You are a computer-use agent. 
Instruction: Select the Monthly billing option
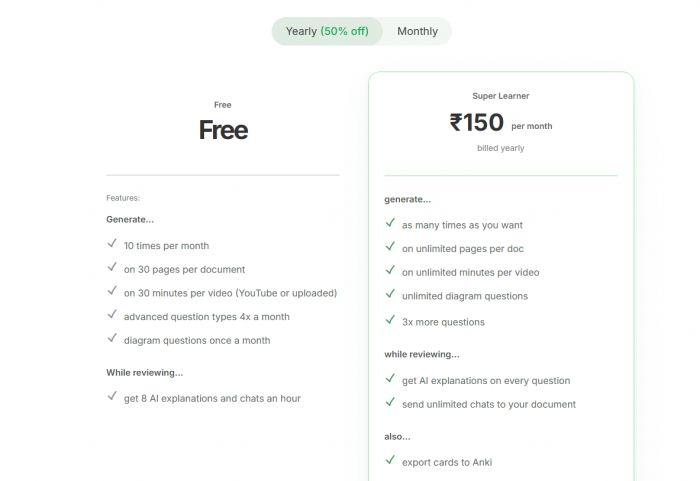pyautogui.click(x=417, y=31)
